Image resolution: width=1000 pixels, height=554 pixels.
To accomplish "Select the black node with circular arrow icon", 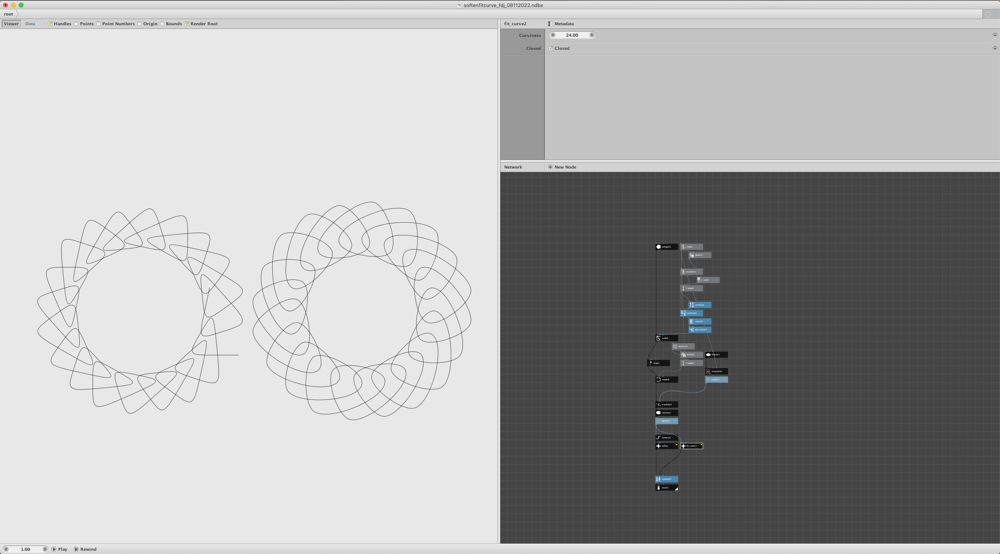I will point(666,379).
